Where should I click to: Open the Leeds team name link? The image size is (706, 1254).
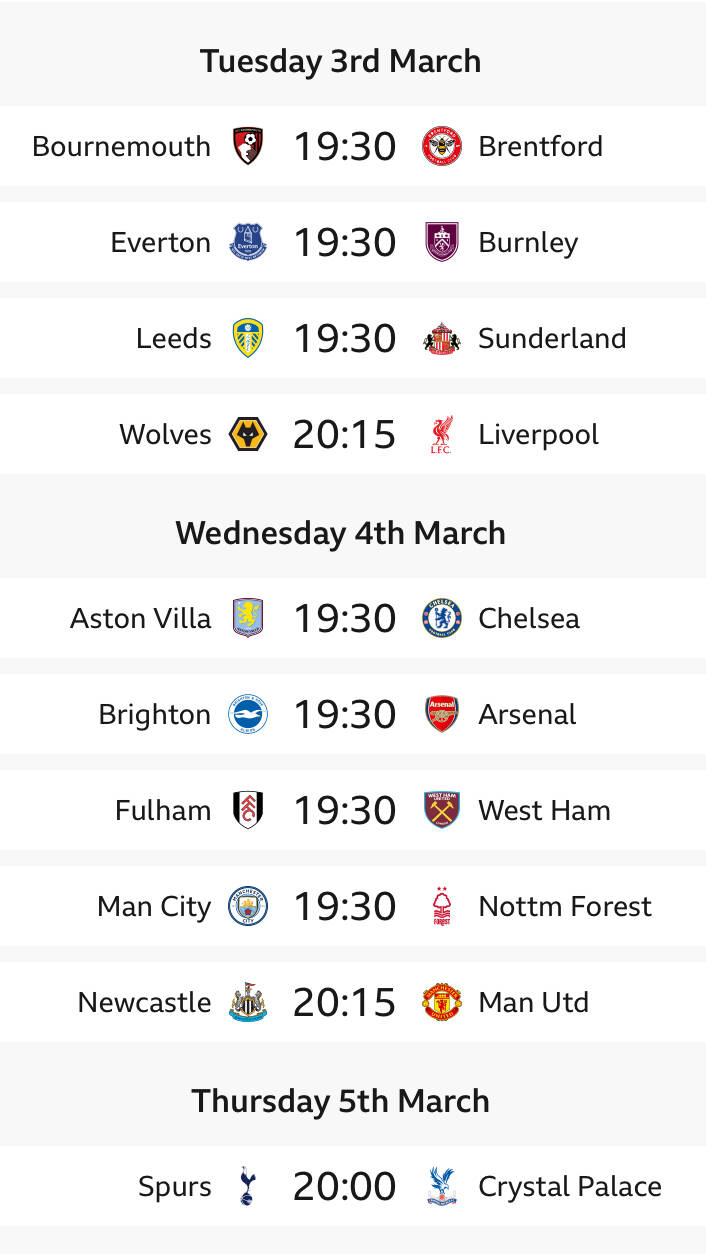tap(174, 338)
